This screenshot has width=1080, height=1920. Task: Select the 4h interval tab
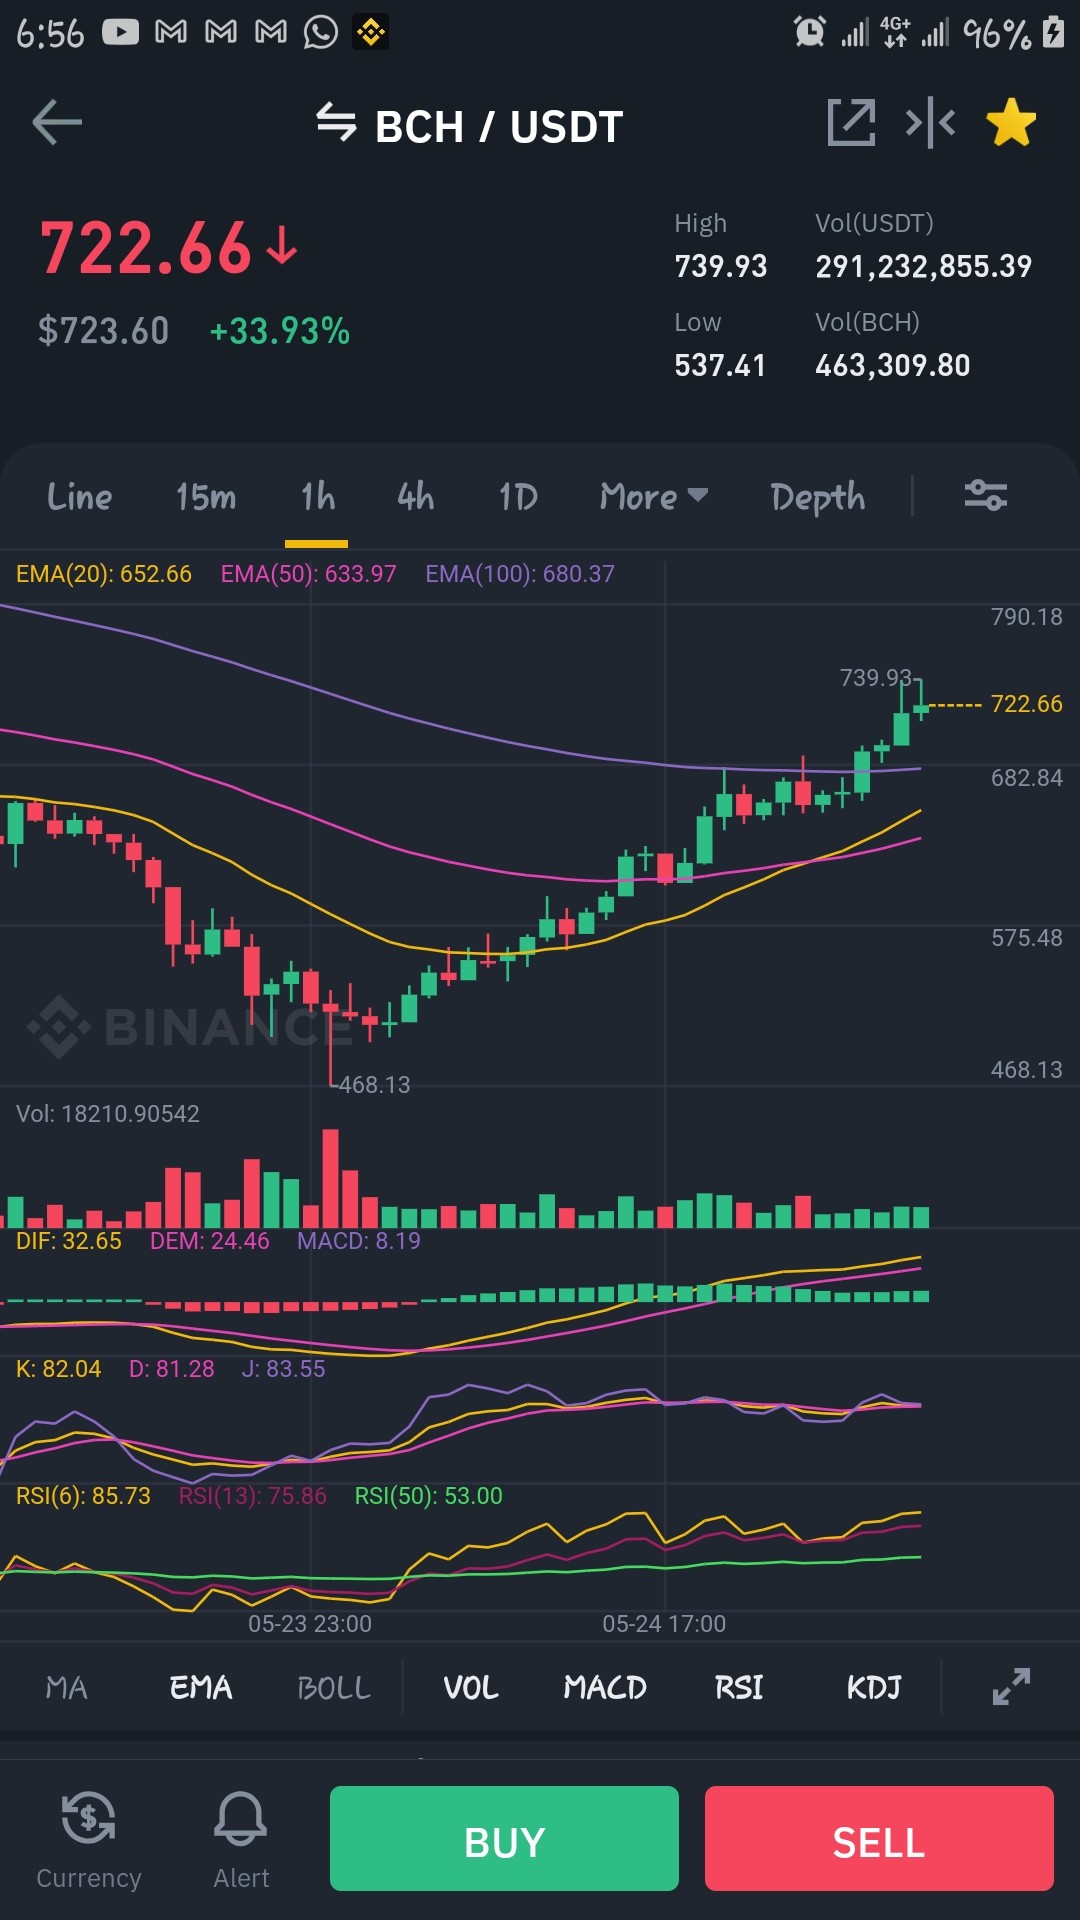click(416, 497)
